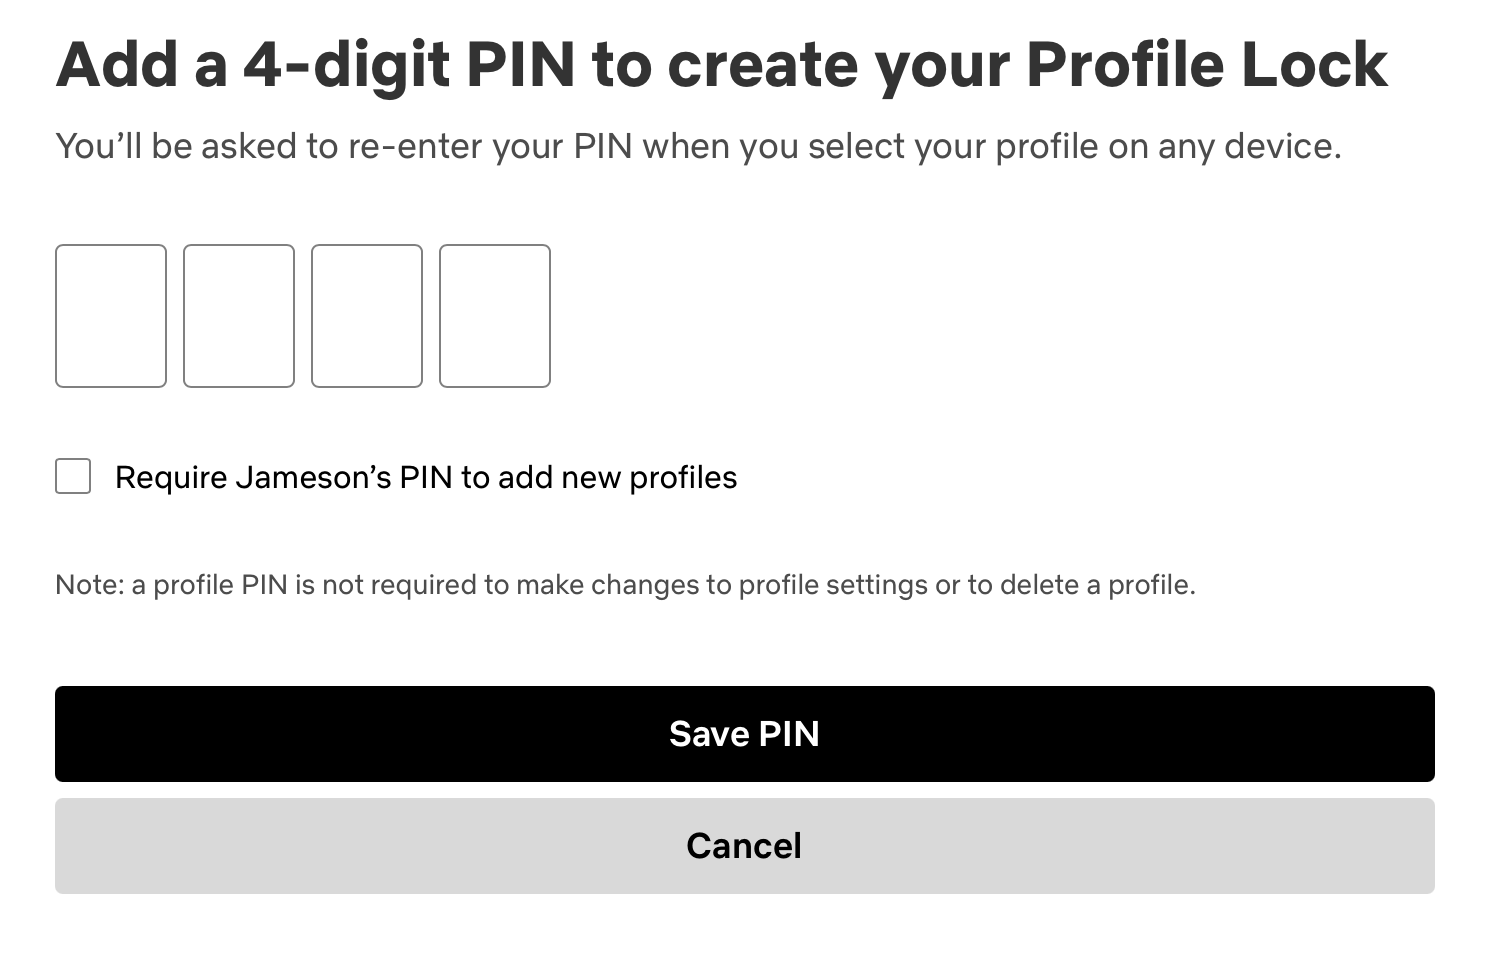Image resolution: width=1490 pixels, height=956 pixels.
Task: Choose Cancel to discard the PIN
Action: click(744, 845)
